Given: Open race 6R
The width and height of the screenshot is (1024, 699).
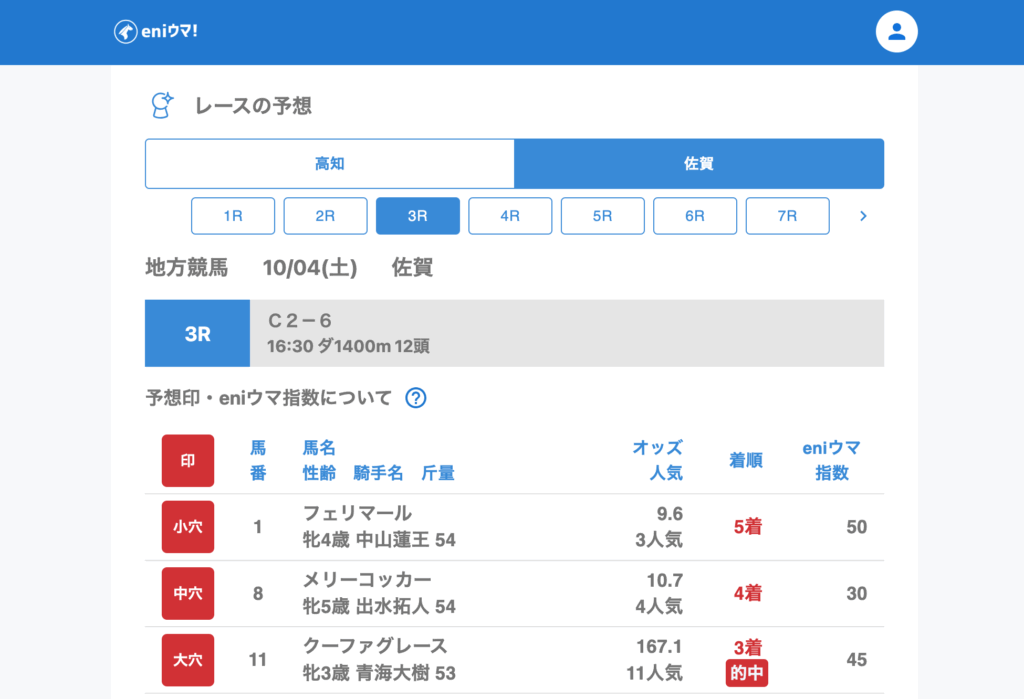Looking at the screenshot, I should coord(695,216).
